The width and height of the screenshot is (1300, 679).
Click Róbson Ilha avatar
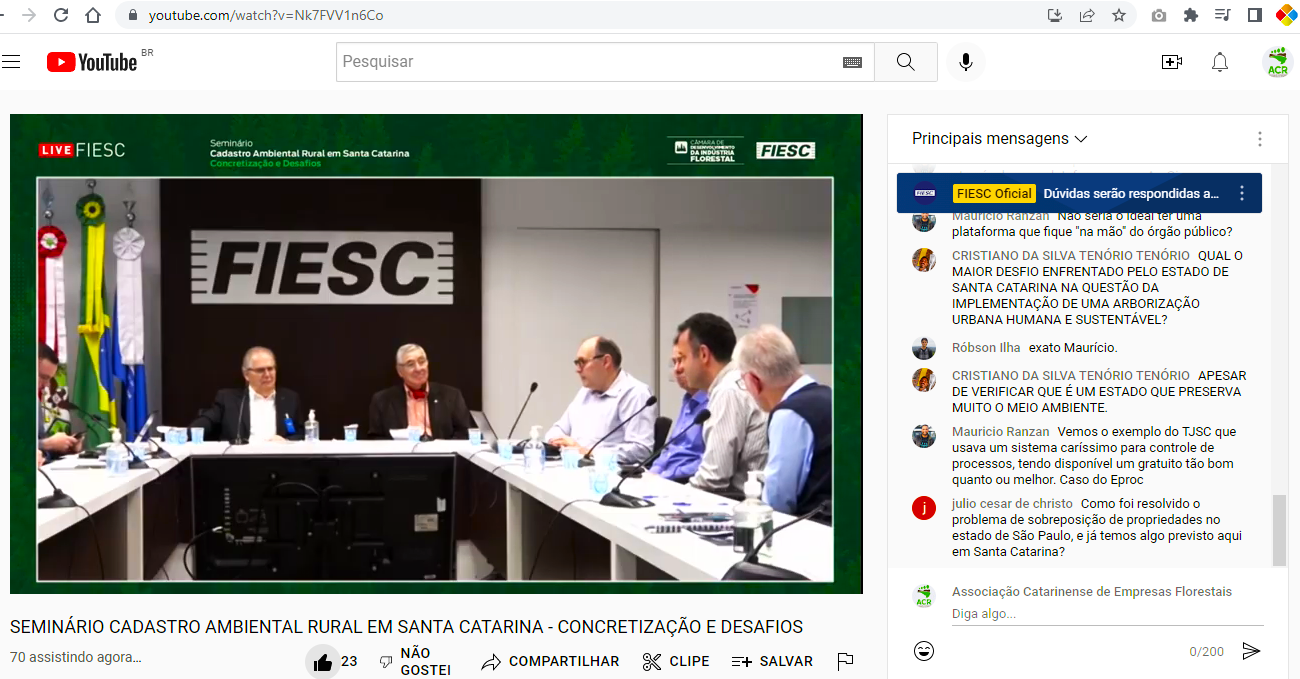coord(924,348)
